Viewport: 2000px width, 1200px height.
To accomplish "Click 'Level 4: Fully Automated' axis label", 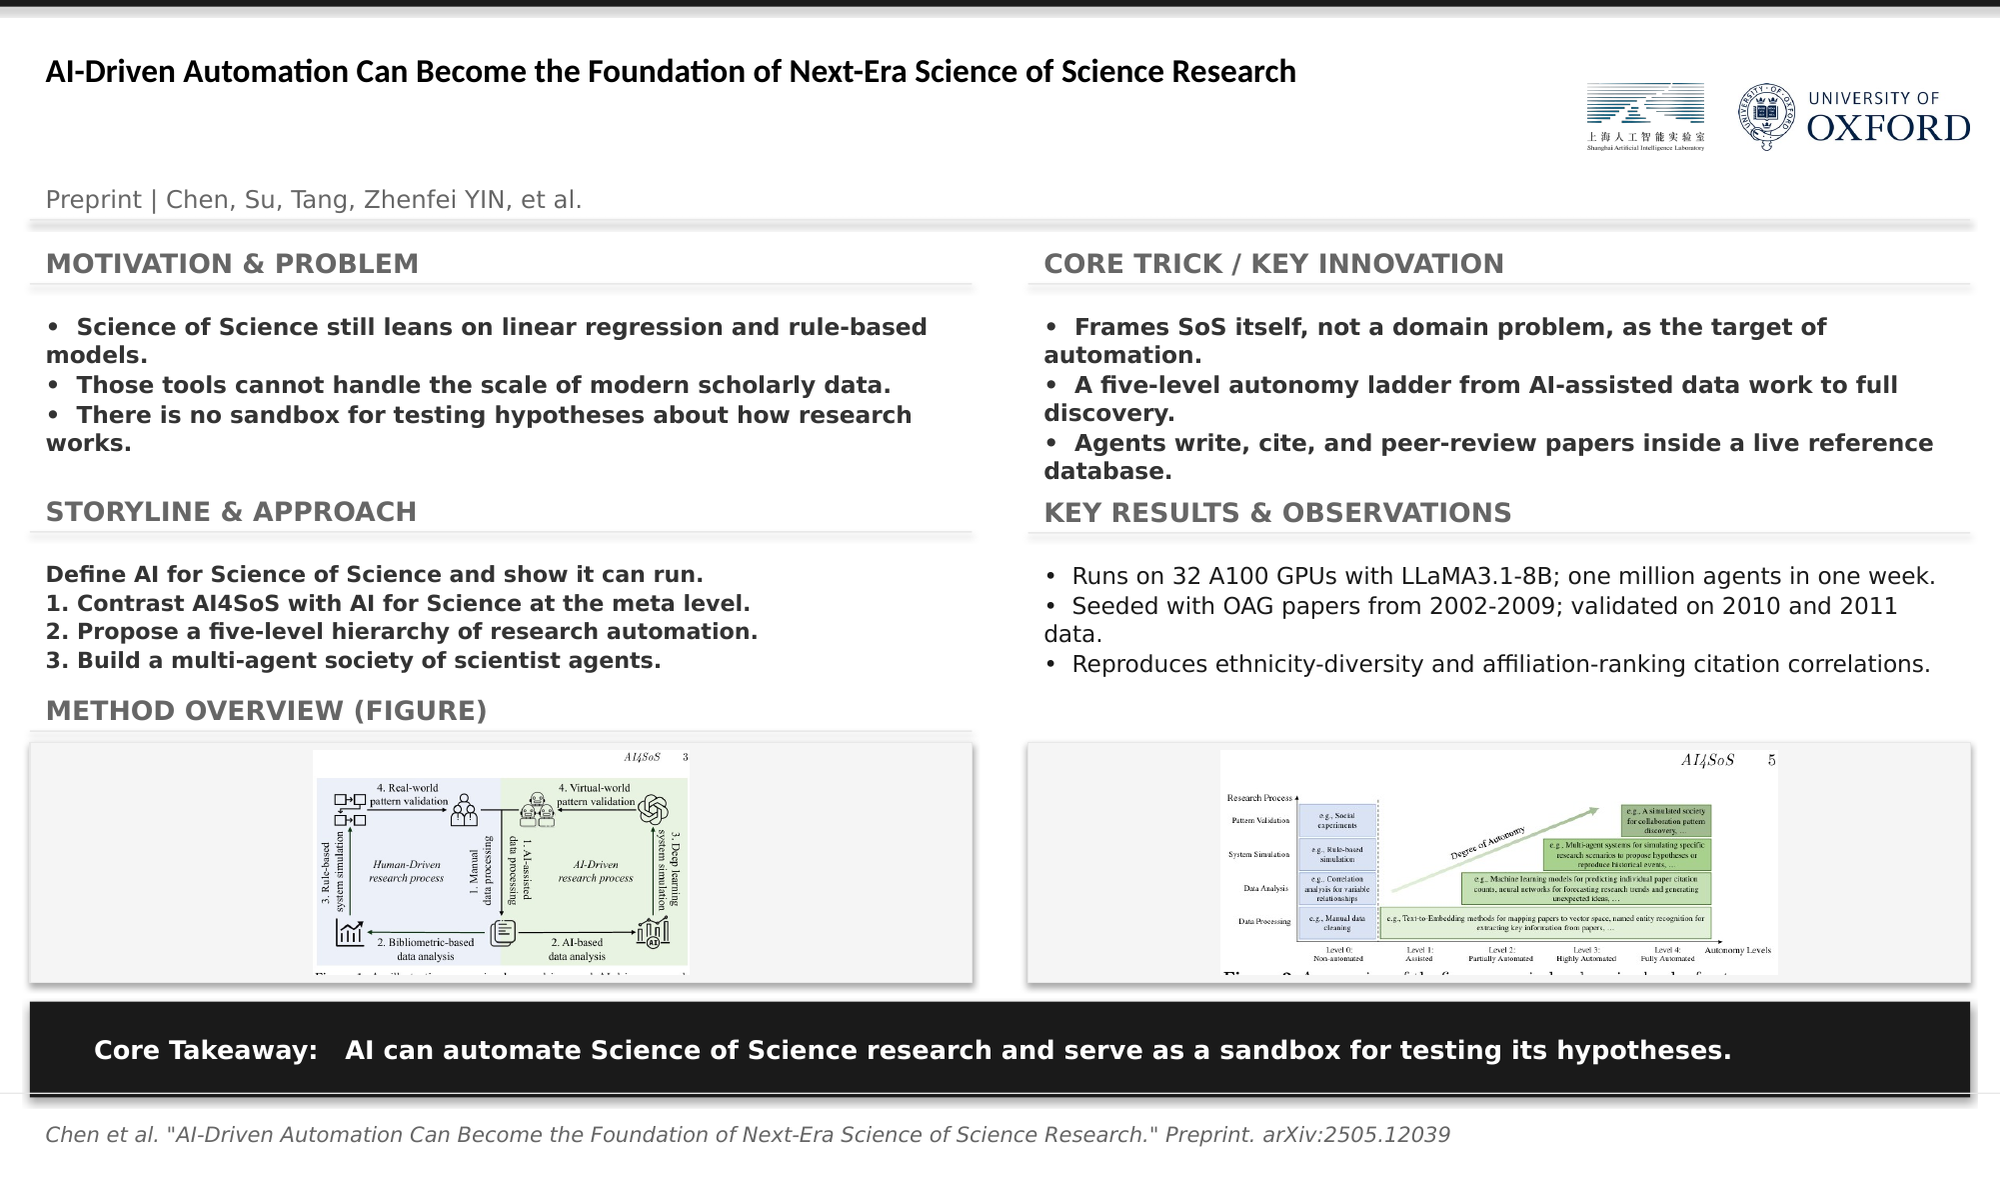I will coord(1668,954).
